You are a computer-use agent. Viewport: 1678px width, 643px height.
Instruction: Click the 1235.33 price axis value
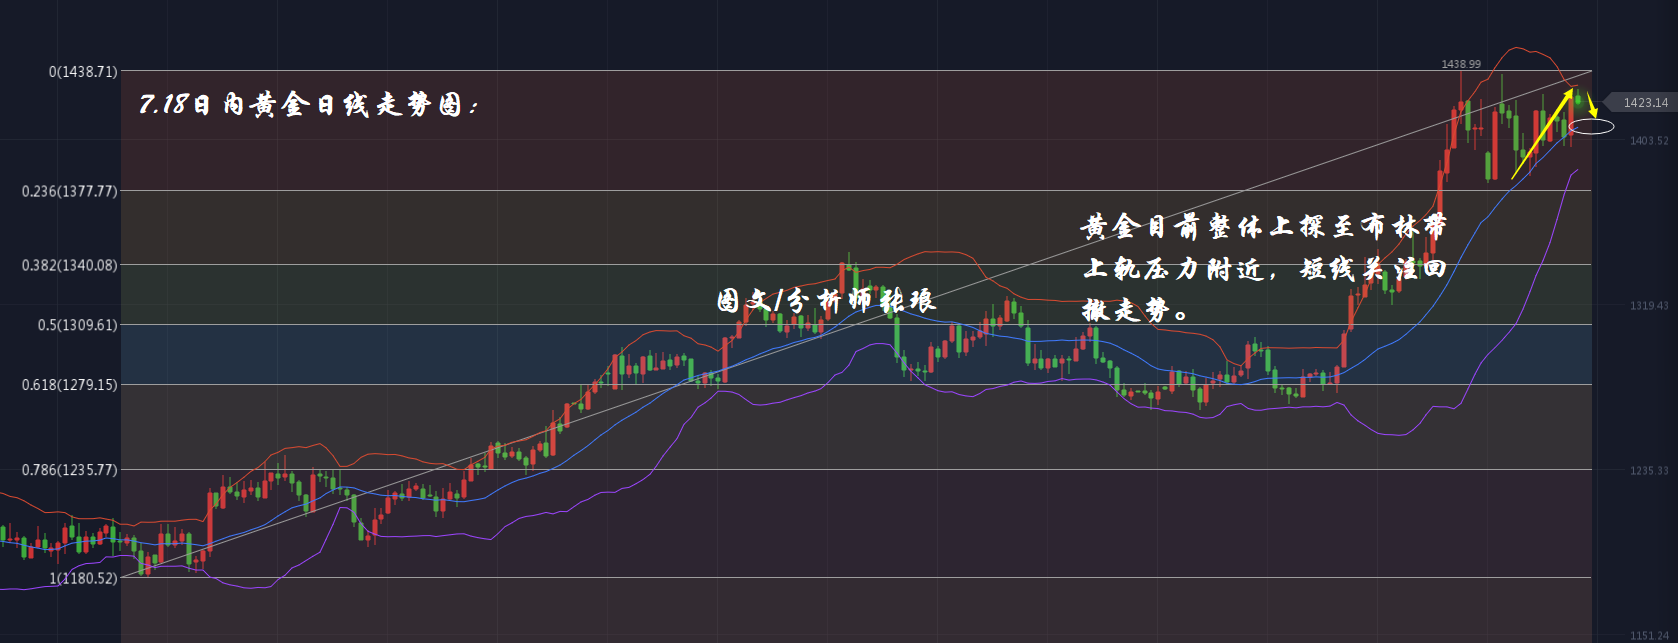click(1649, 471)
